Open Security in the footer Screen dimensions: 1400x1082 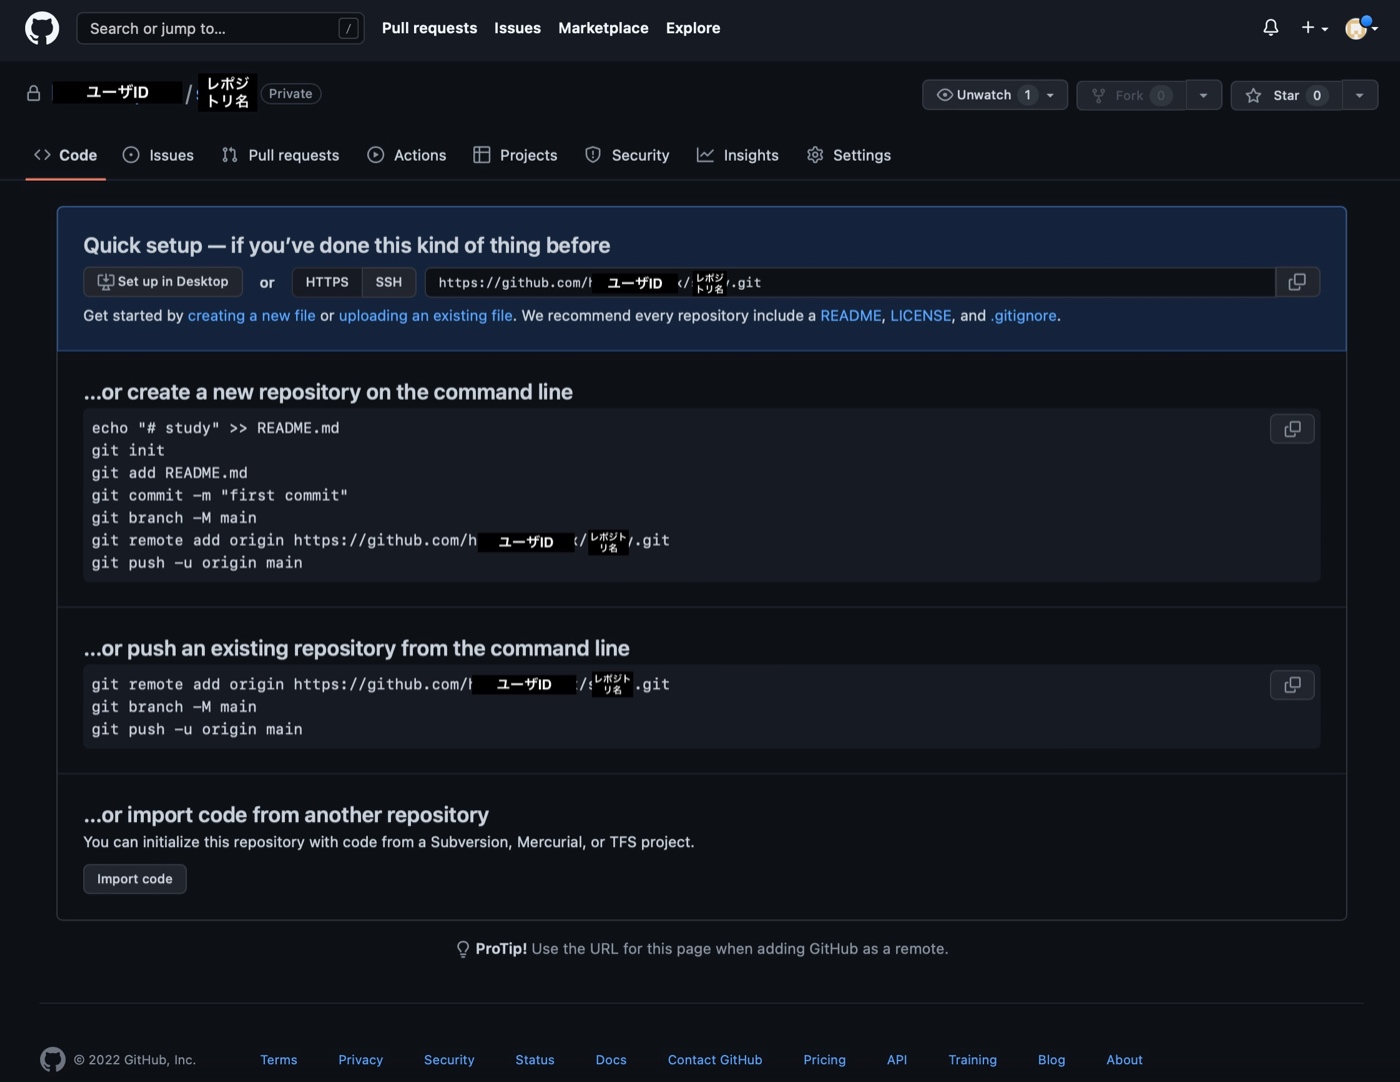click(x=449, y=1060)
